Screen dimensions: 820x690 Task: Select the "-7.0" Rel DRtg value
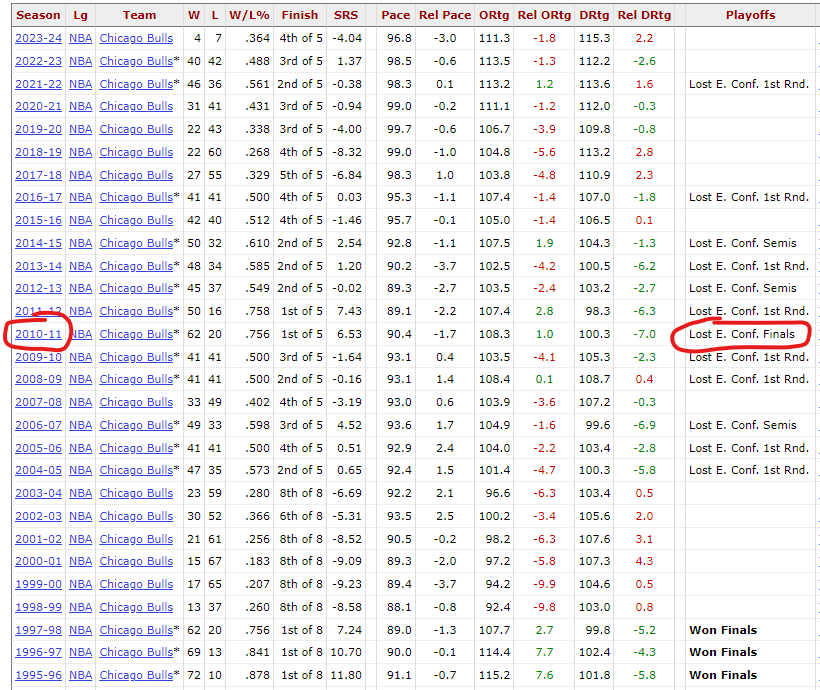click(x=644, y=334)
